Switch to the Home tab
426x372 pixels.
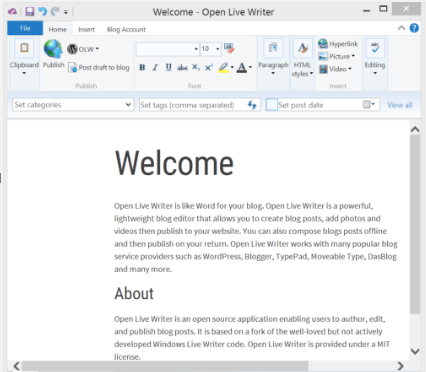tap(58, 29)
